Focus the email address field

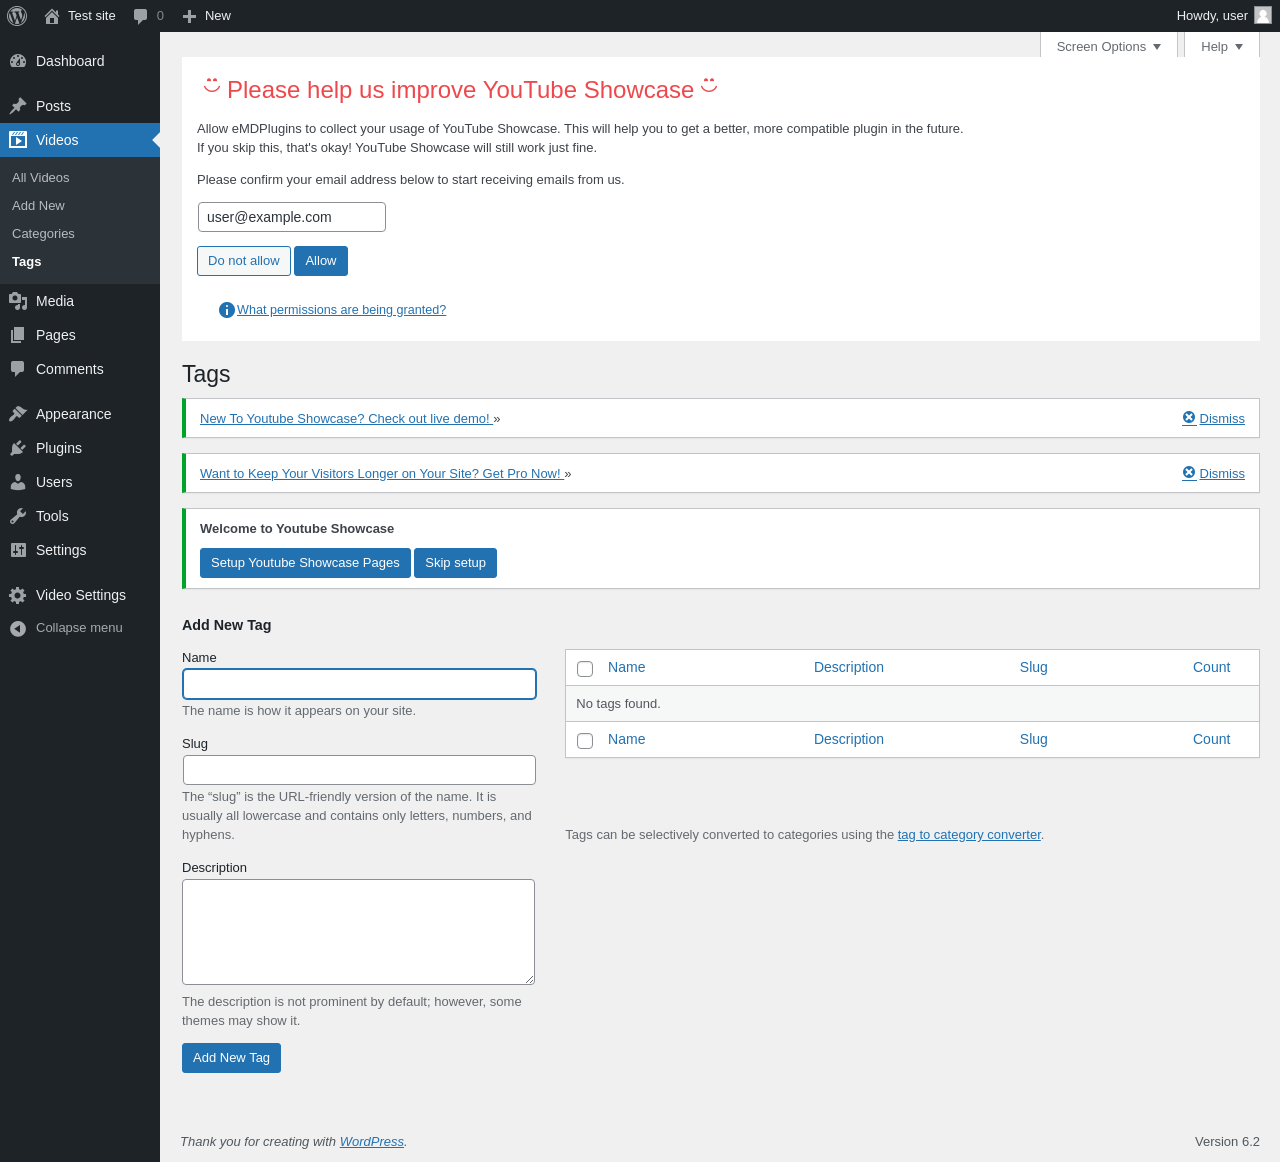click(x=292, y=217)
